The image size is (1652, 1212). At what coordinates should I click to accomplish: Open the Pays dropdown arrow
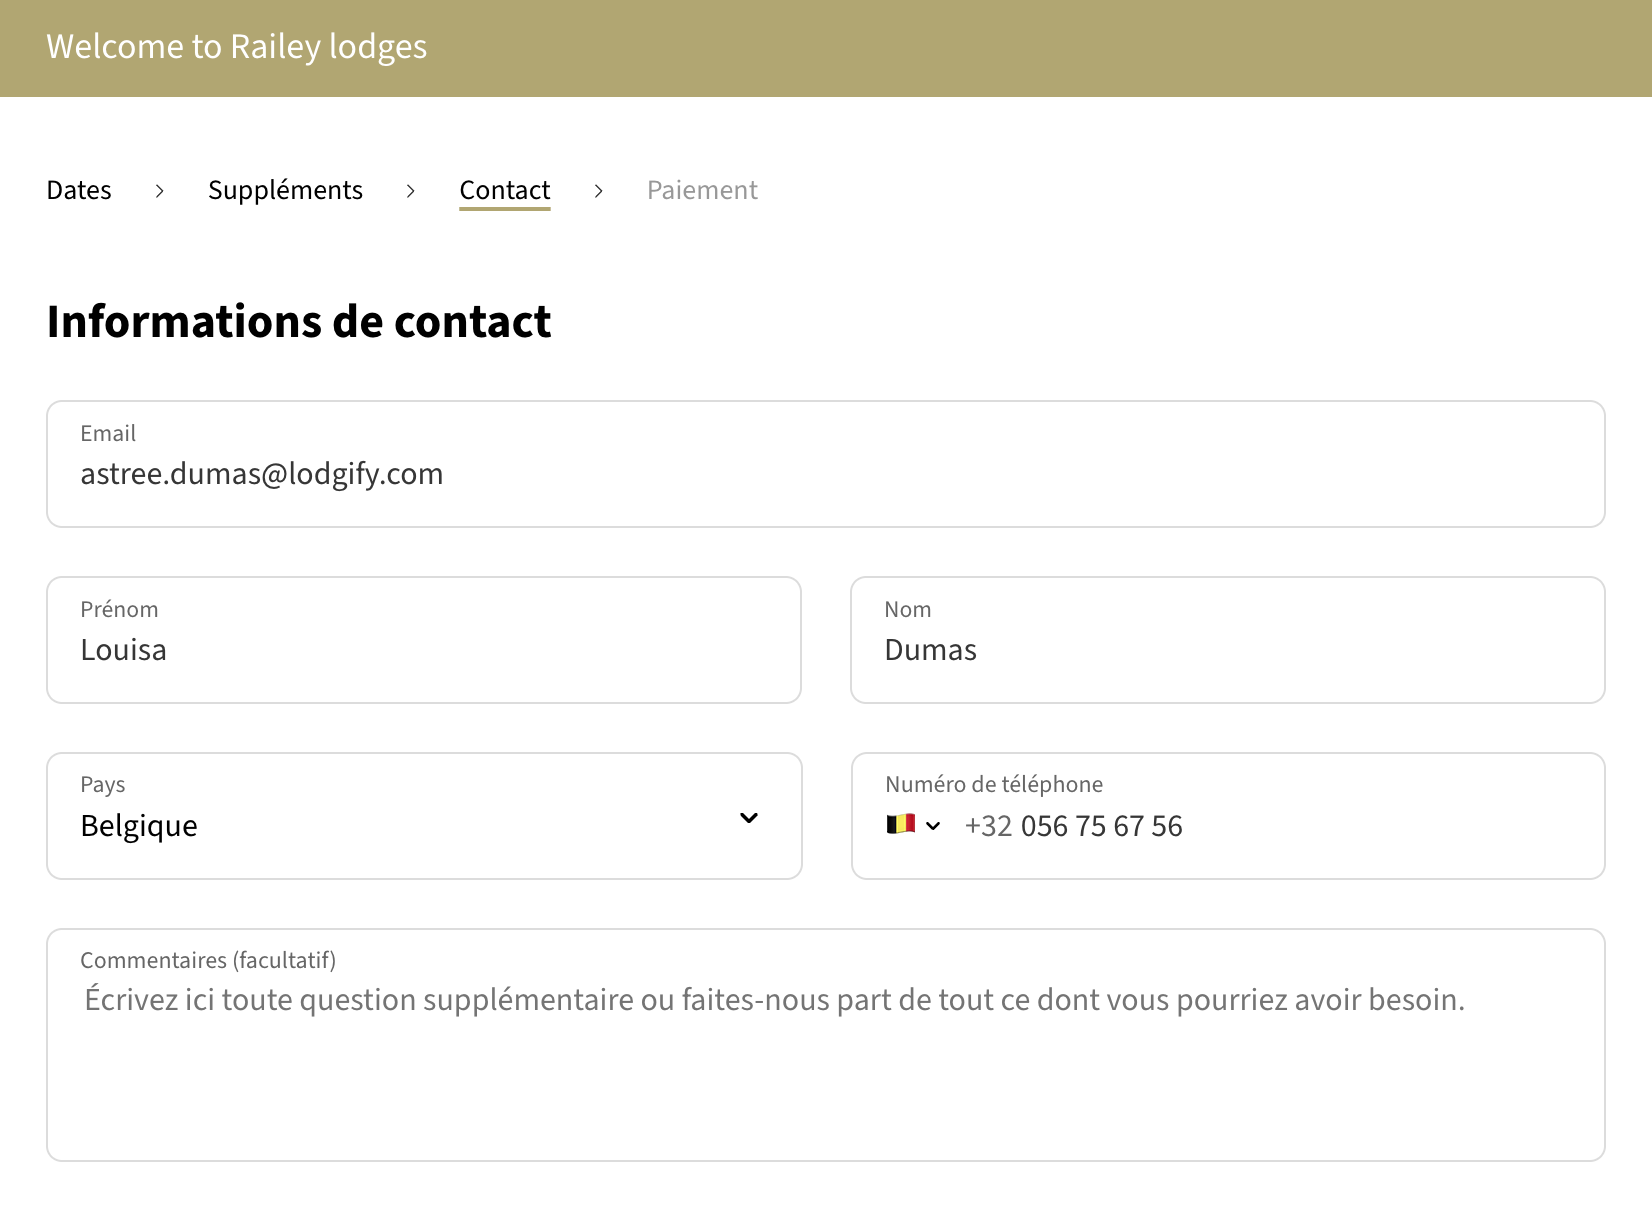[749, 818]
